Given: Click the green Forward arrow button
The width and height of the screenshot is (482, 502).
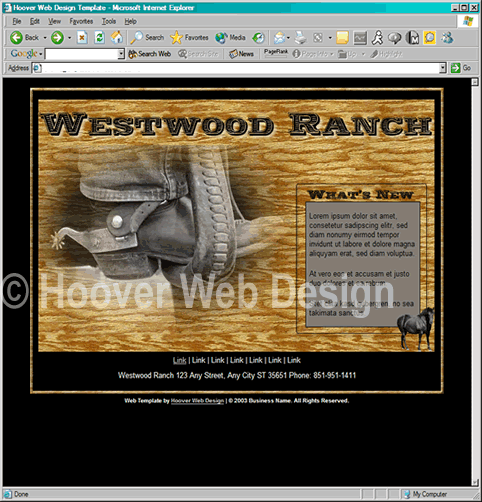Looking at the screenshot, I should (x=57, y=38).
